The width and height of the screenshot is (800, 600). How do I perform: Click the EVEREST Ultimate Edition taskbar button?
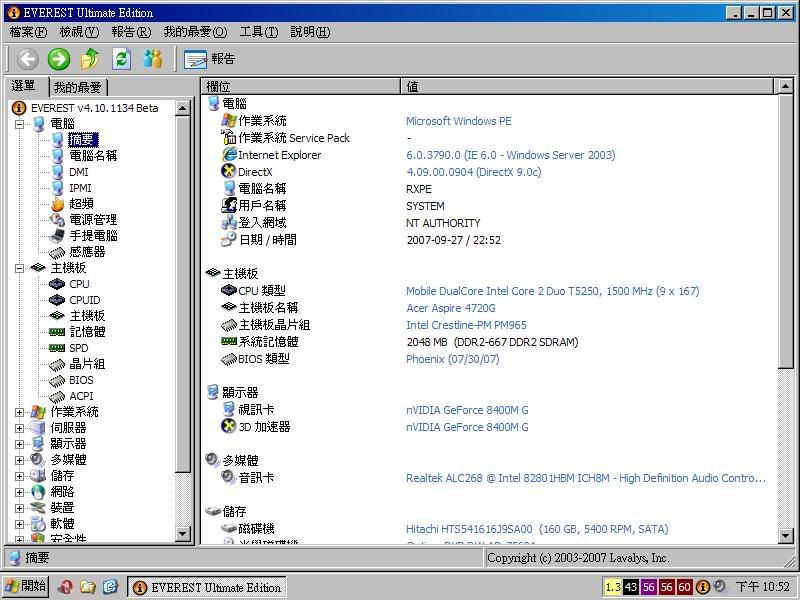click(206, 588)
